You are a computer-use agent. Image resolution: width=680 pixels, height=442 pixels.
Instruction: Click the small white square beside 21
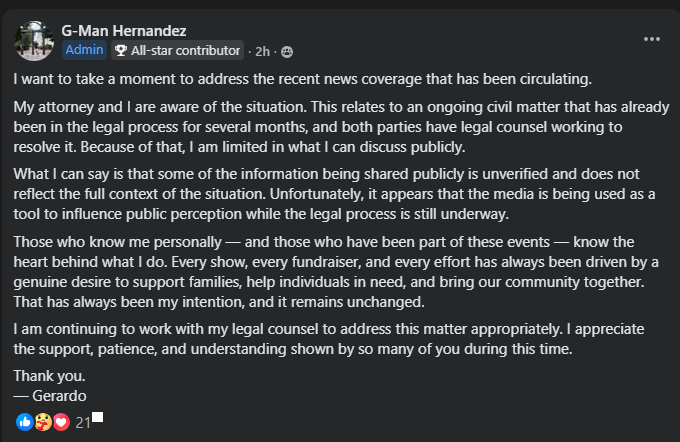tap(98, 418)
